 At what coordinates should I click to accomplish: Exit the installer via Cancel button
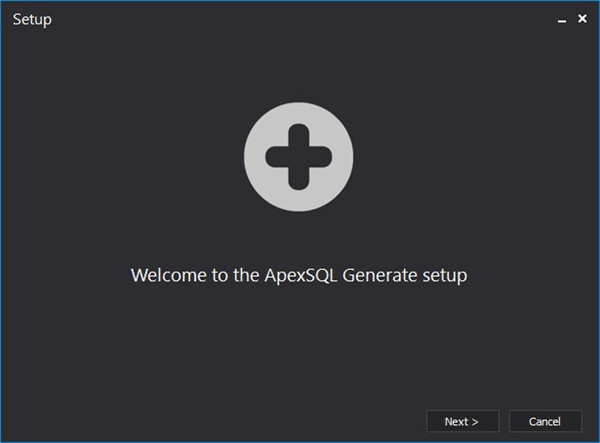point(545,421)
